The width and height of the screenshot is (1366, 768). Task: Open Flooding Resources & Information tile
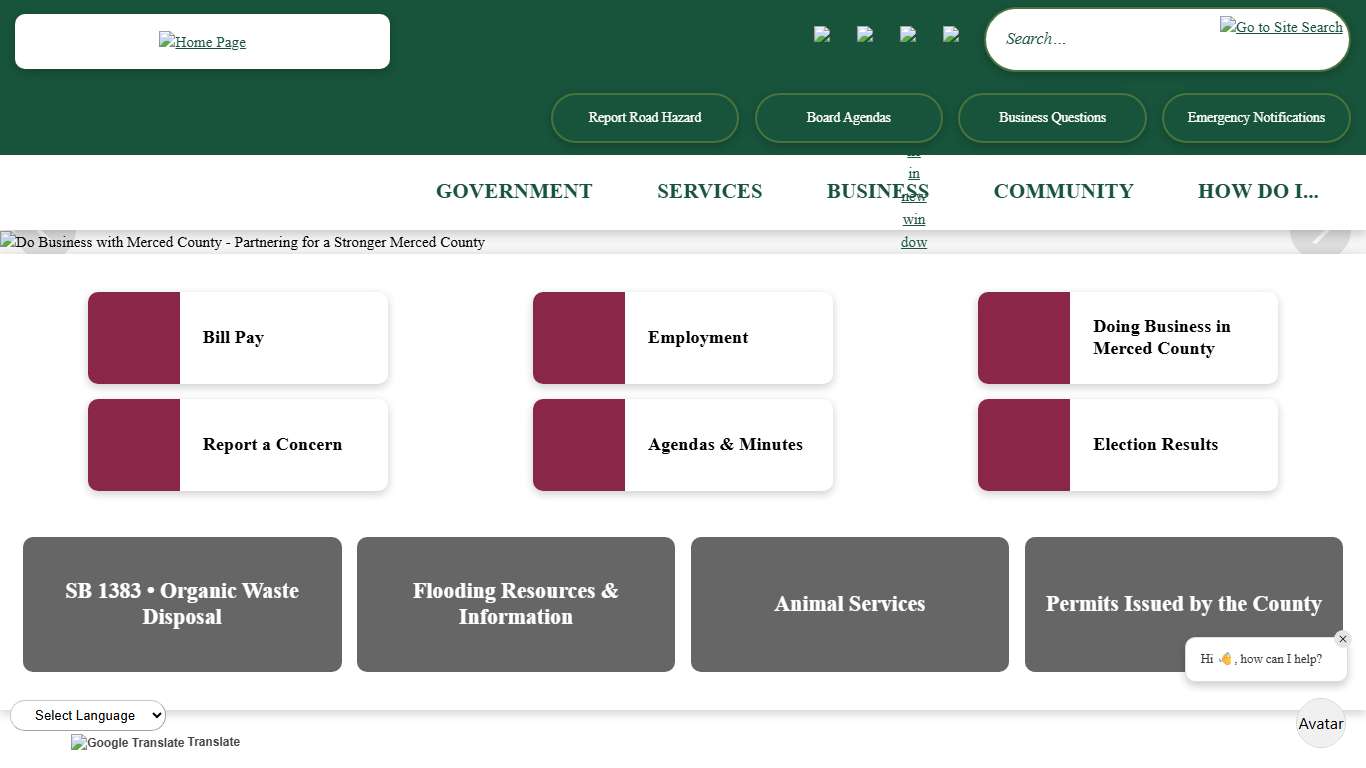pyautogui.click(x=515, y=604)
